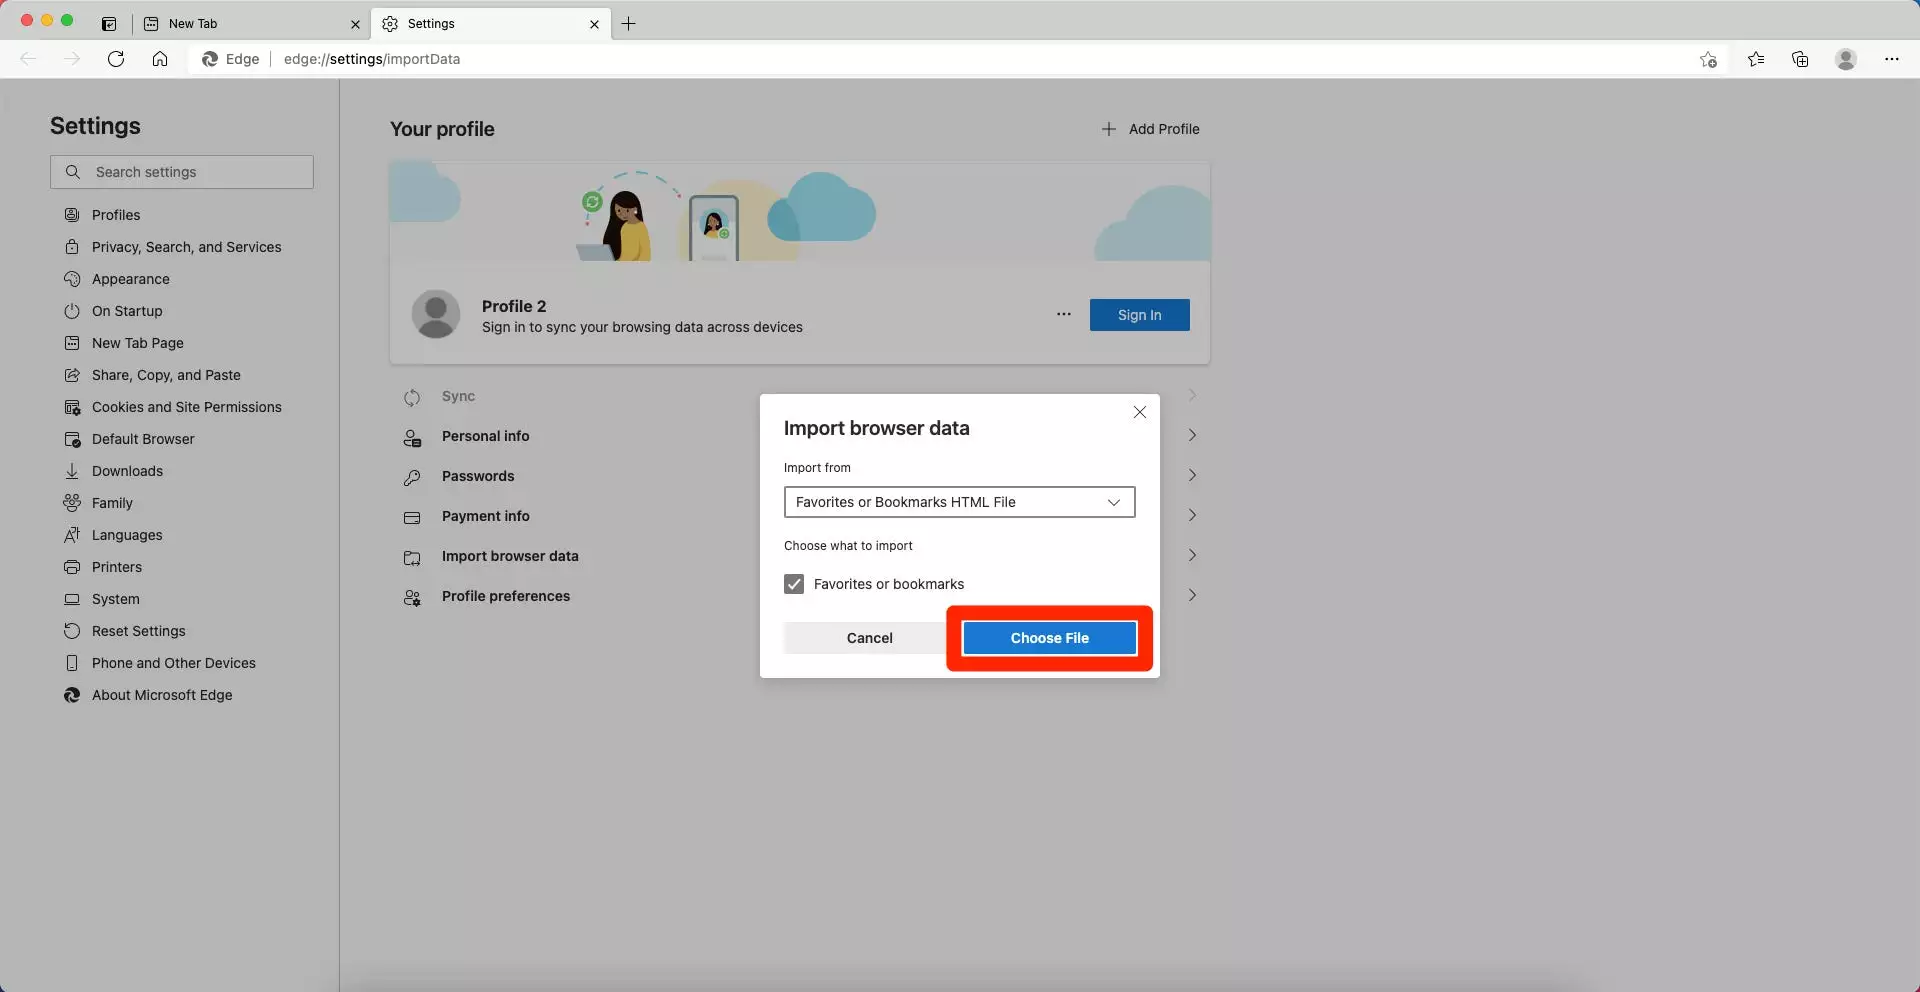The height and width of the screenshot is (992, 1920).
Task: Open Profile 2 more options ellipsis
Action: point(1063,314)
